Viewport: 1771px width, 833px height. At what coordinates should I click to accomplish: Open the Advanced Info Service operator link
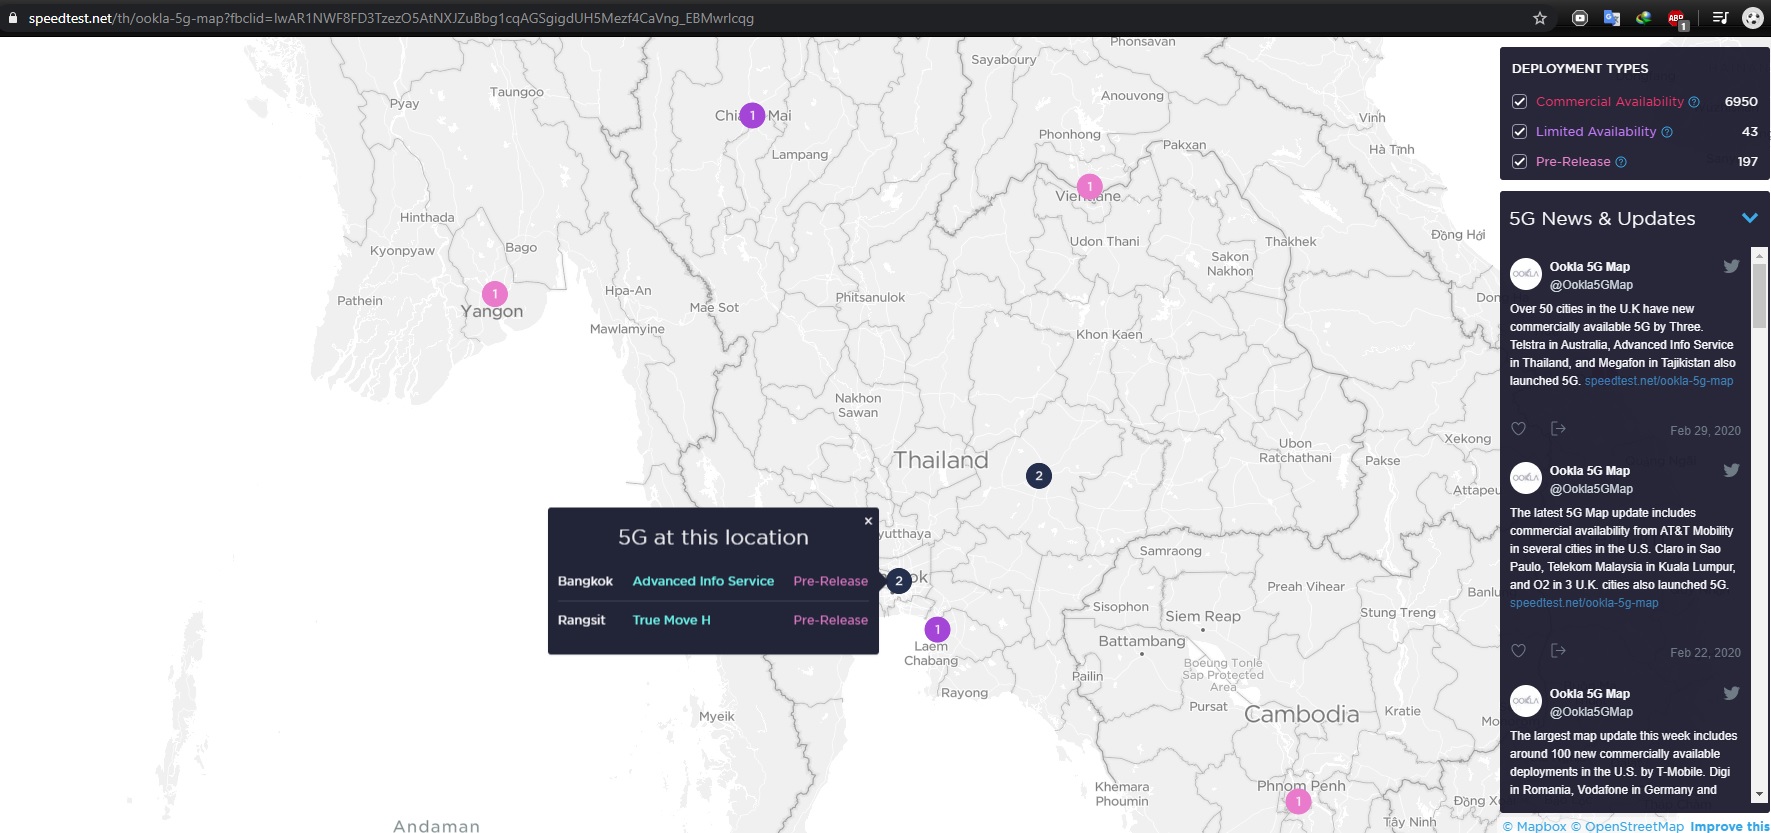click(x=703, y=581)
